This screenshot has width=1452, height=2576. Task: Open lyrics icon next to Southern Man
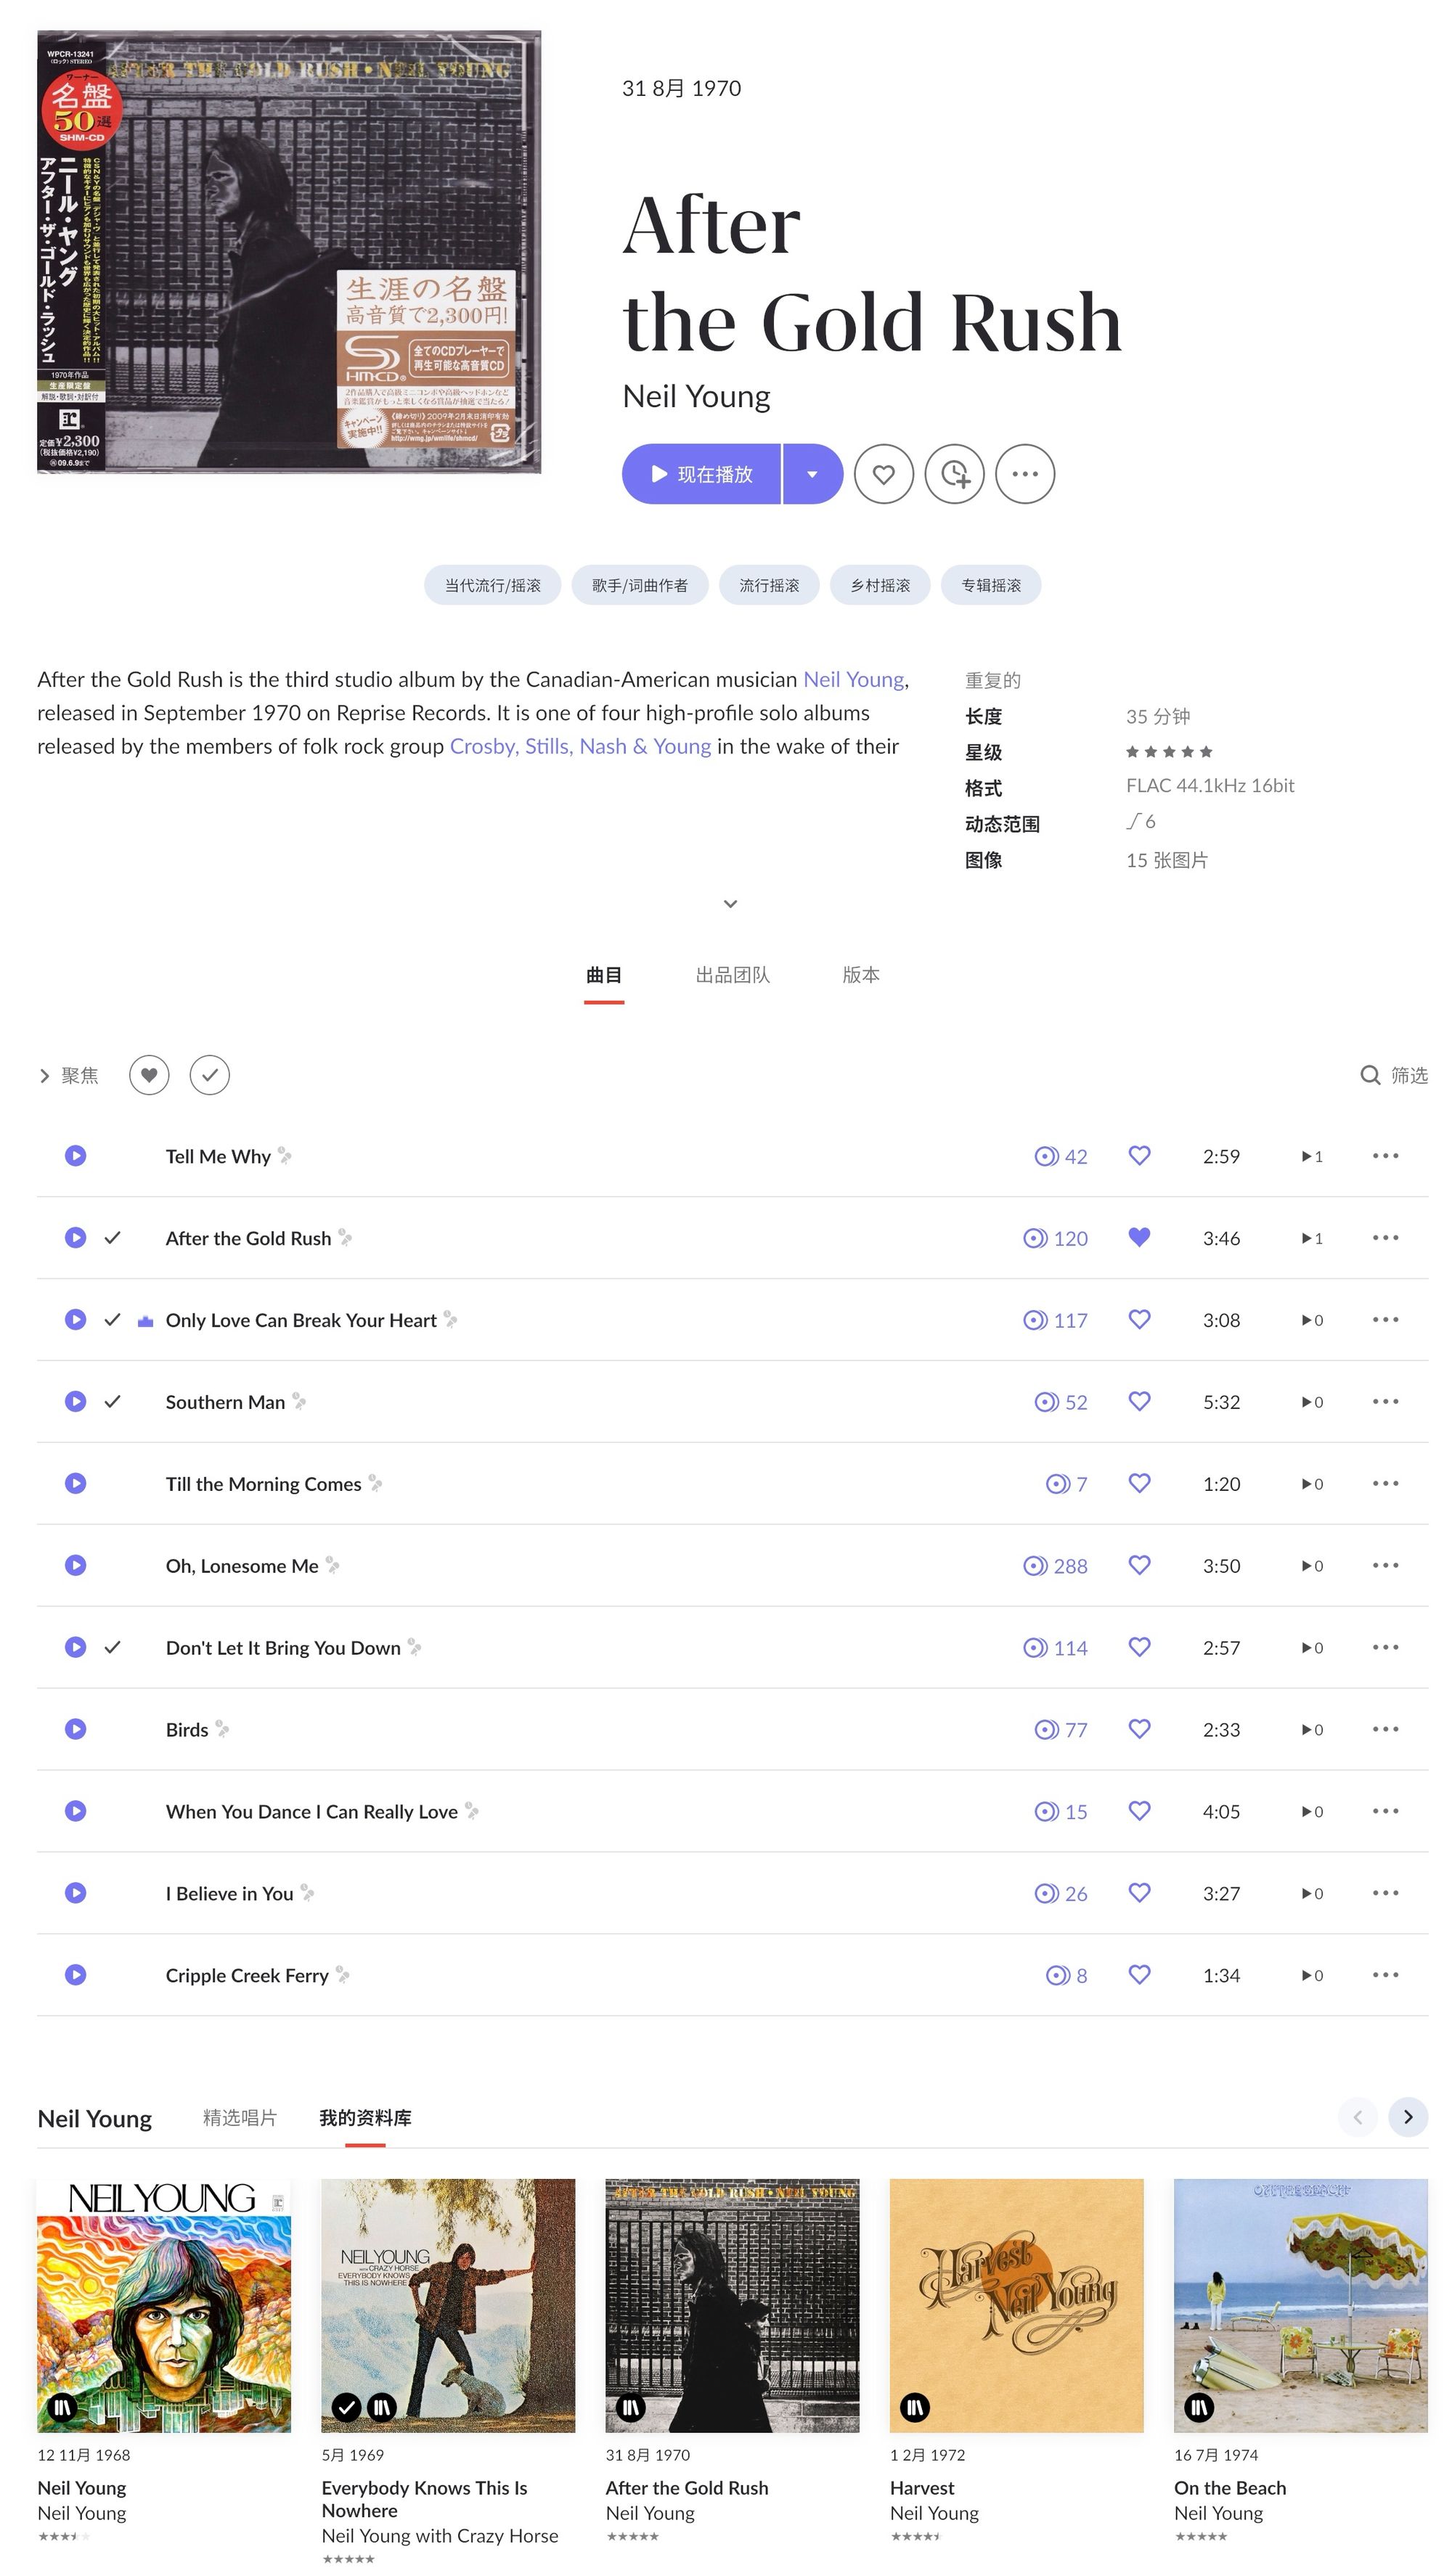299,1402
